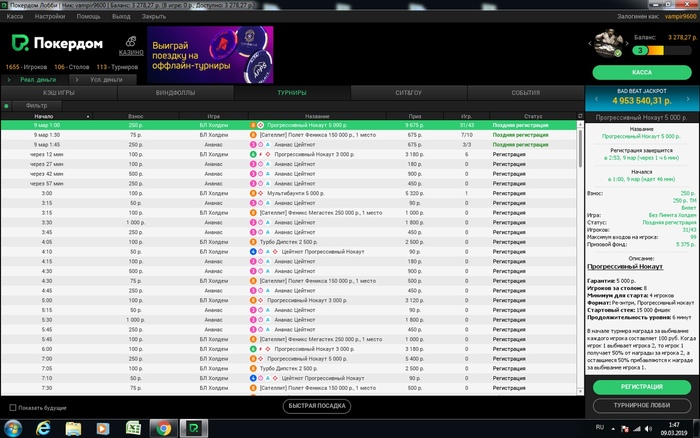Show previous avatar with left arrow
700x438 pixels.
(590, 44)
